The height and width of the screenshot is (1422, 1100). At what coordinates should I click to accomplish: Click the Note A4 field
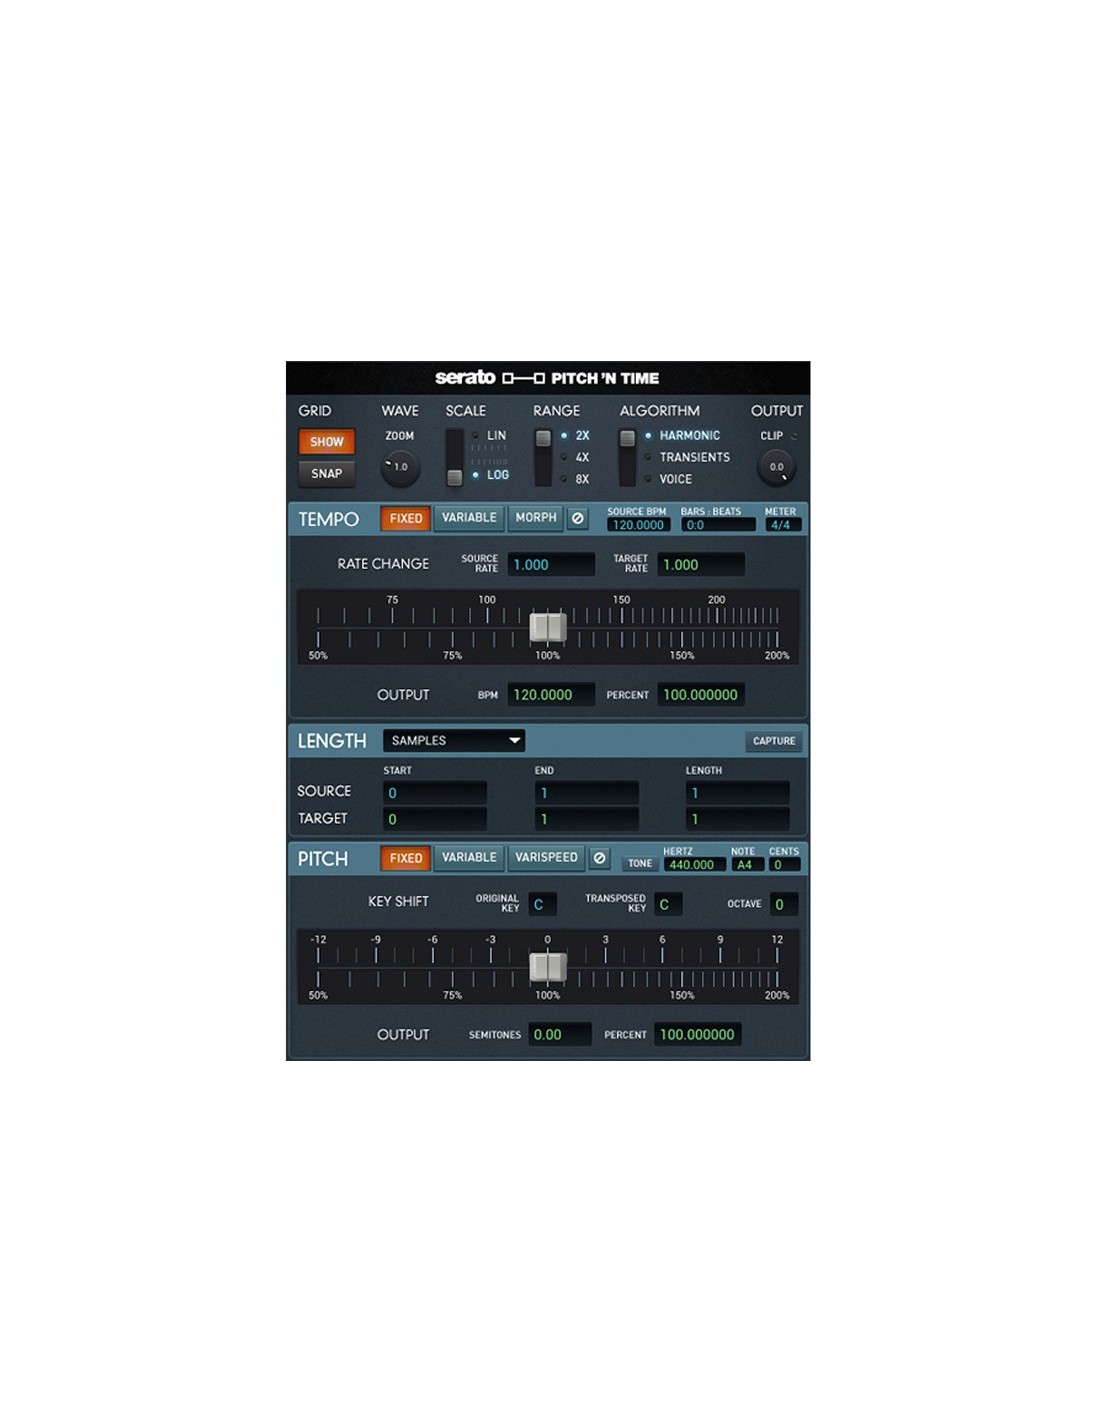click(747, 865)
